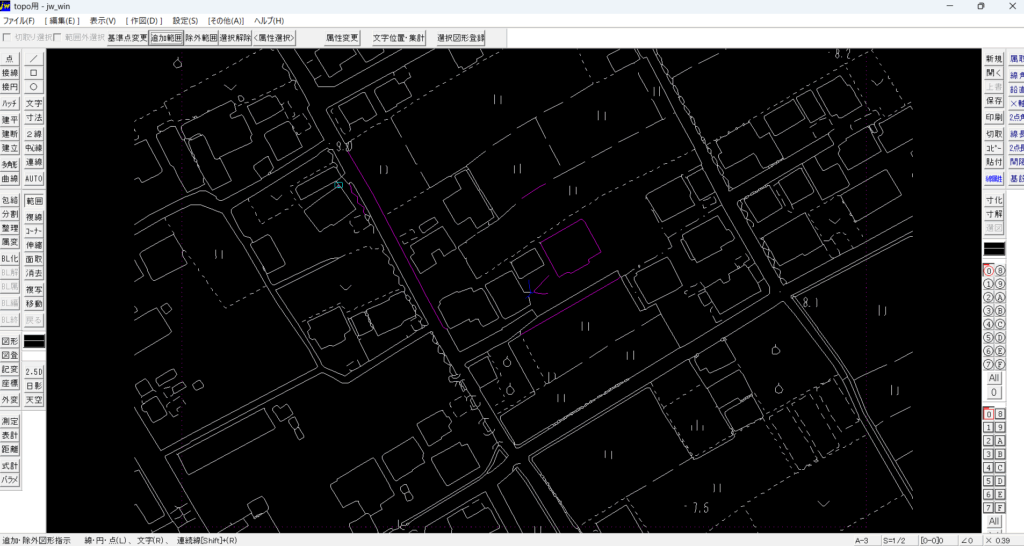Image resolution: width=1024 pixels, height=546 pixels.
Task: Click the 選択解除 button
Action: click(x=234, y=38)
